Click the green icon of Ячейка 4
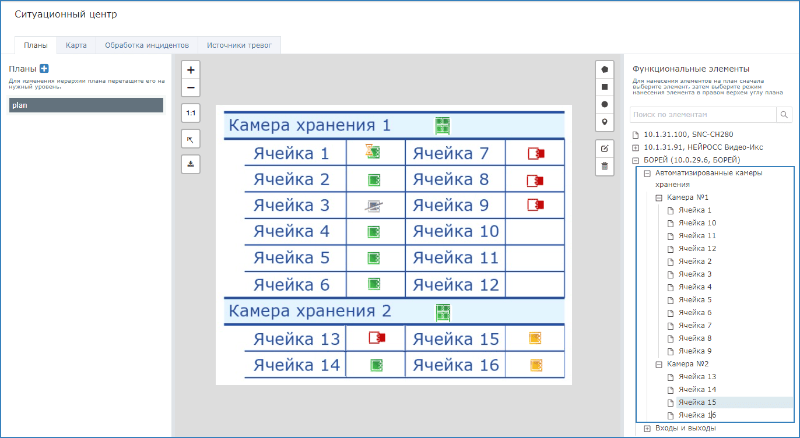 click(x=374, y=232)
